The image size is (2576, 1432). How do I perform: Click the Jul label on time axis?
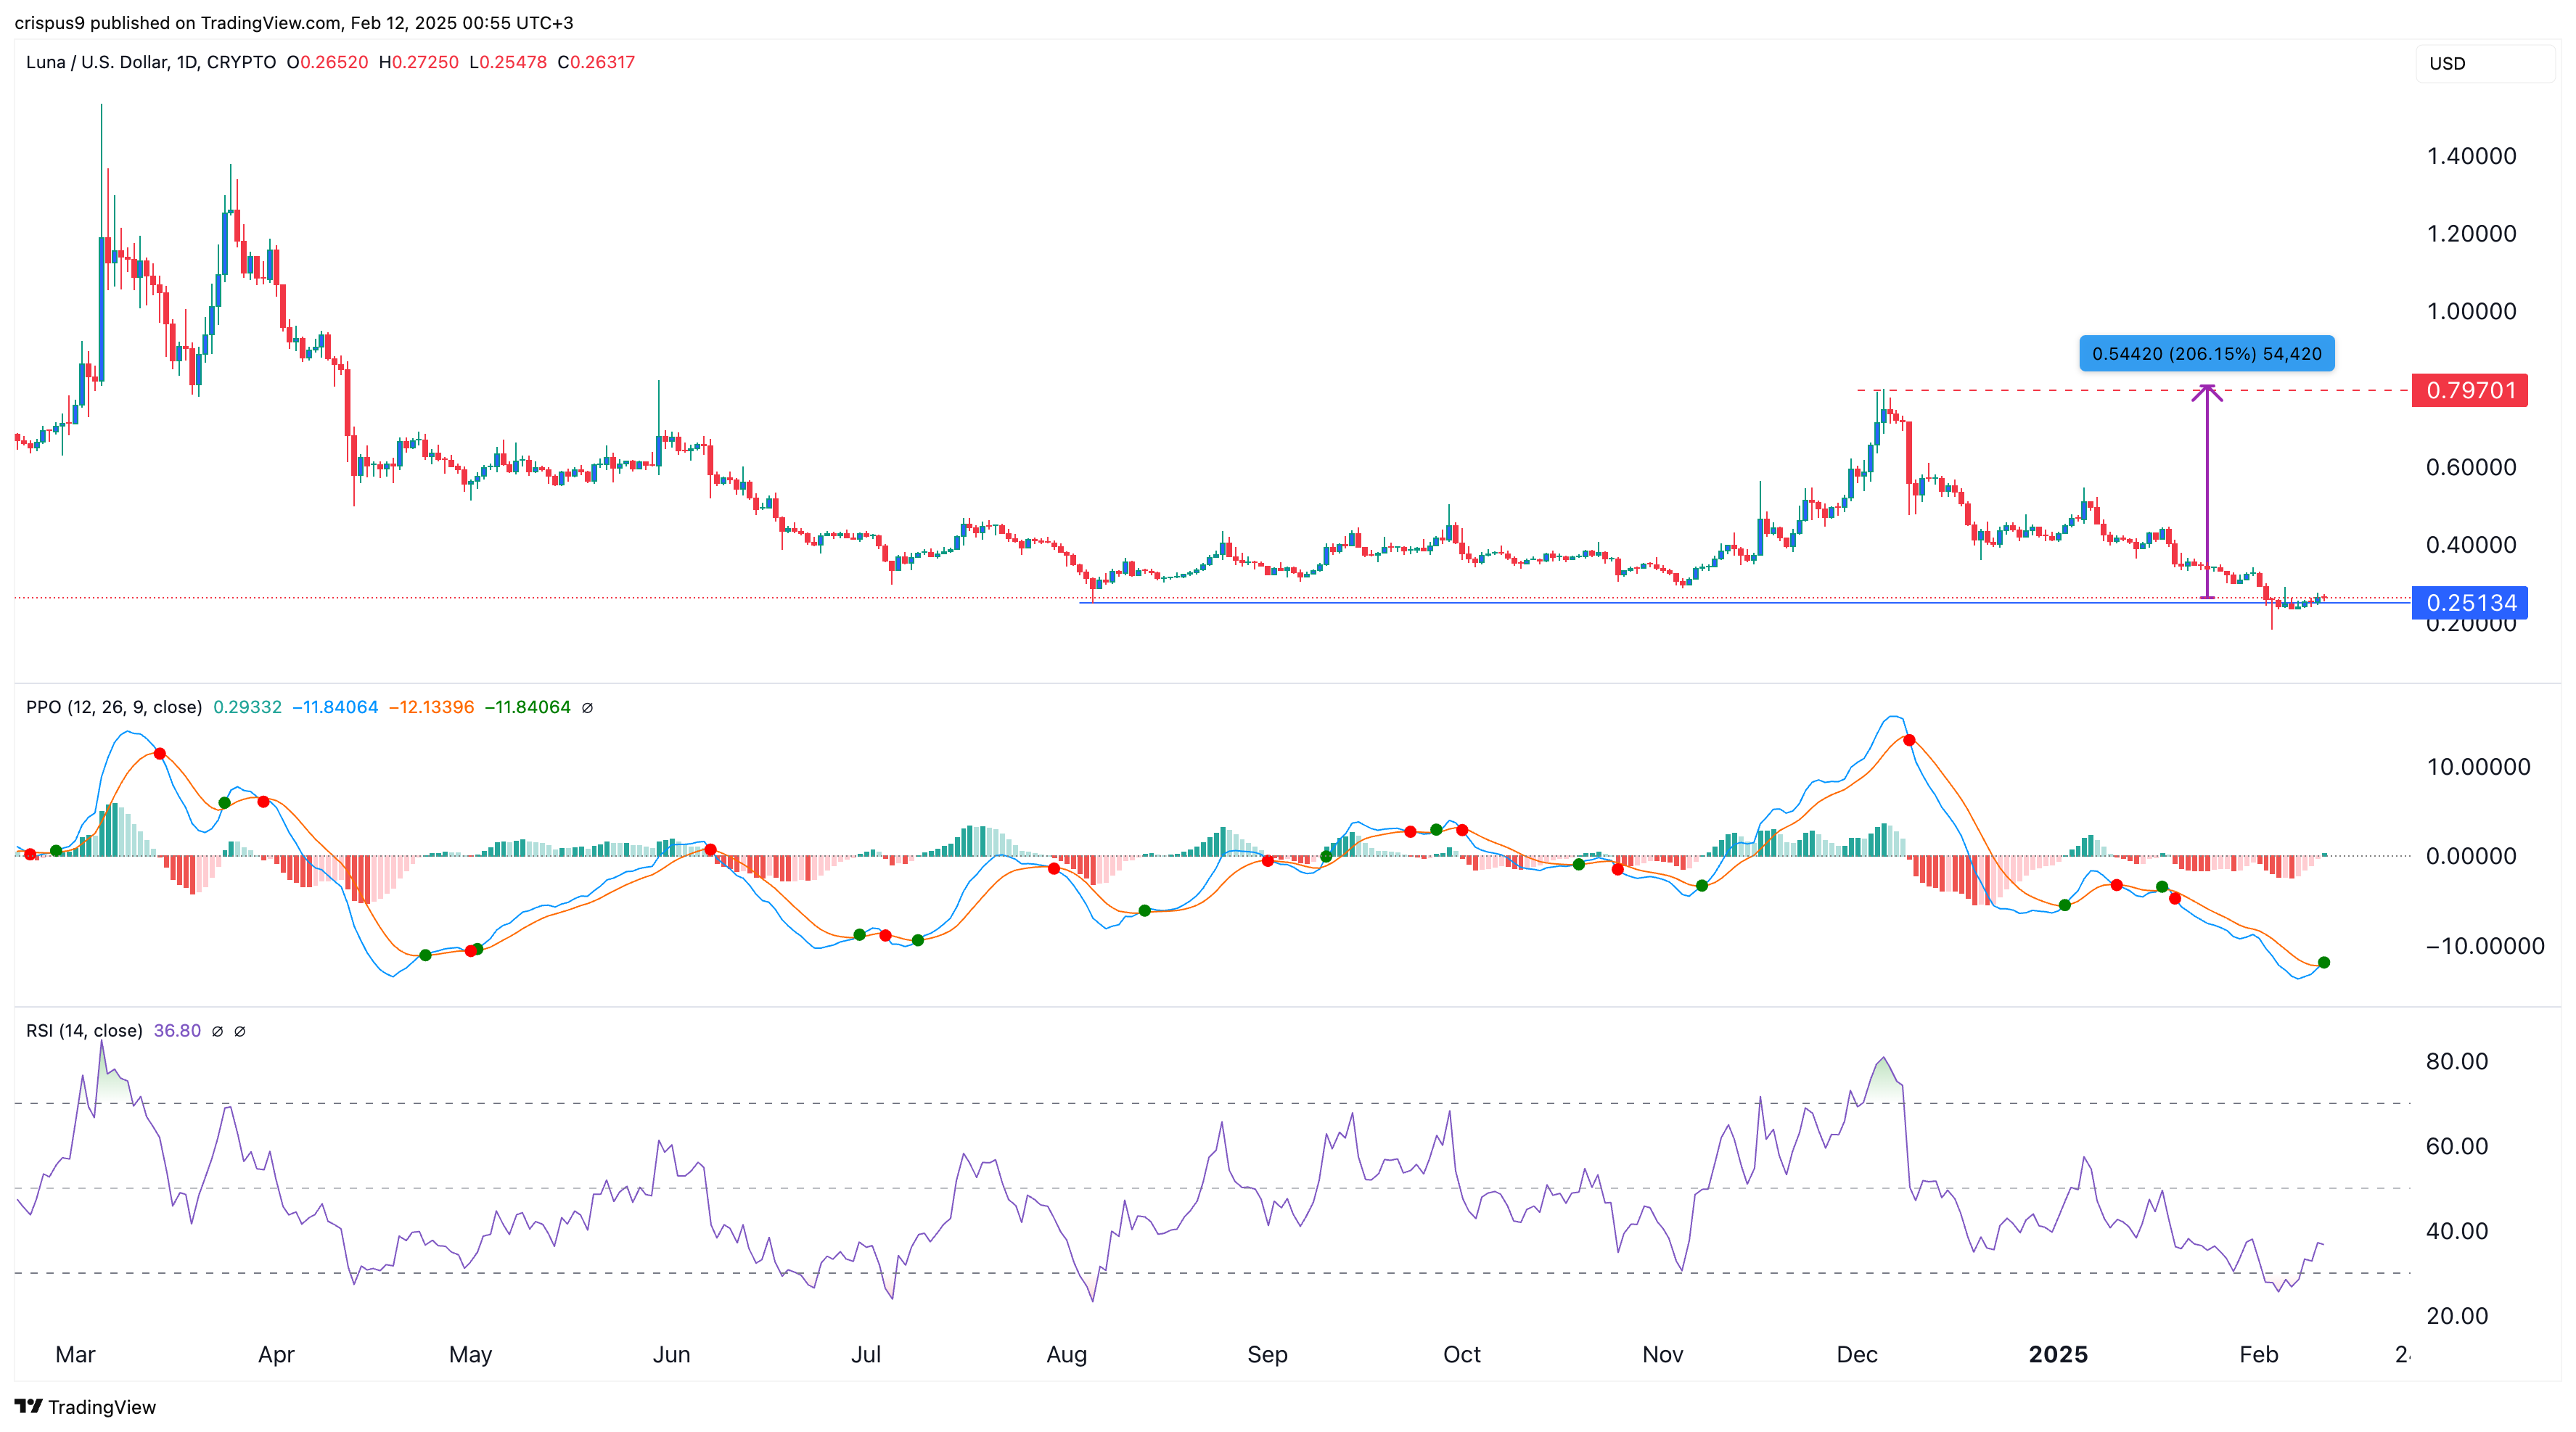865,1355
